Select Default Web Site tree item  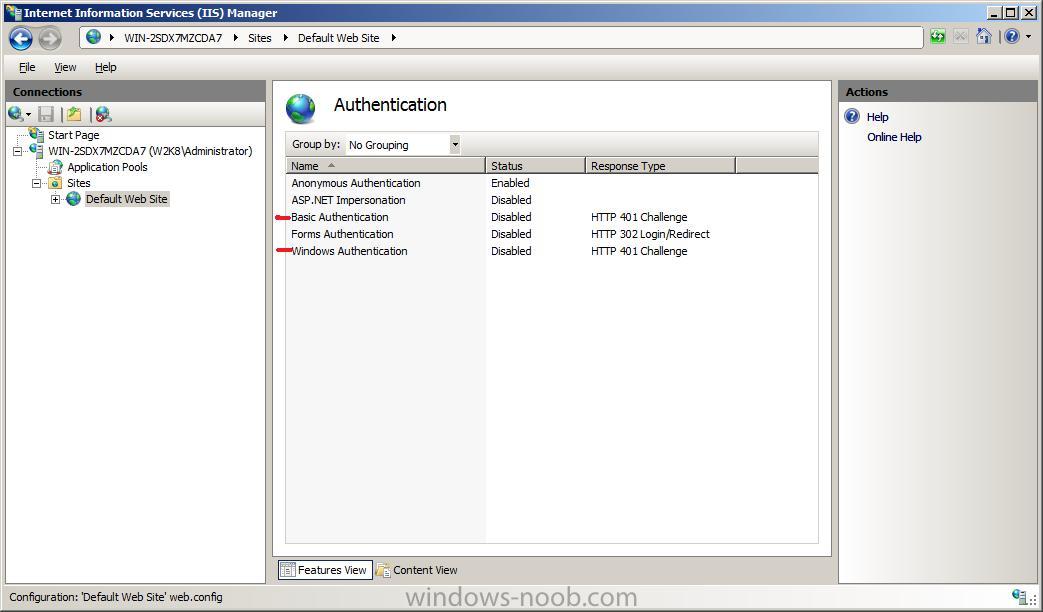(x=126, y=199)
